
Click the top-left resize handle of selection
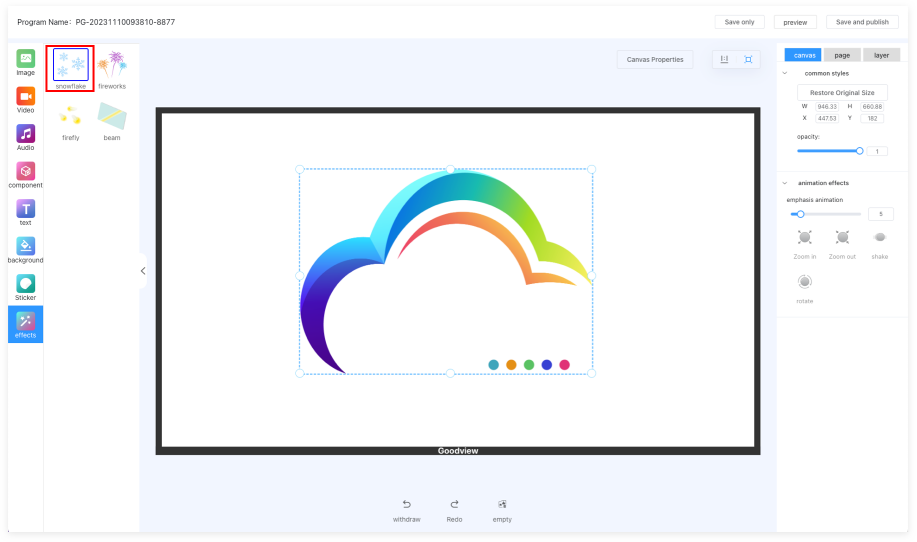(x=299, y=169)
